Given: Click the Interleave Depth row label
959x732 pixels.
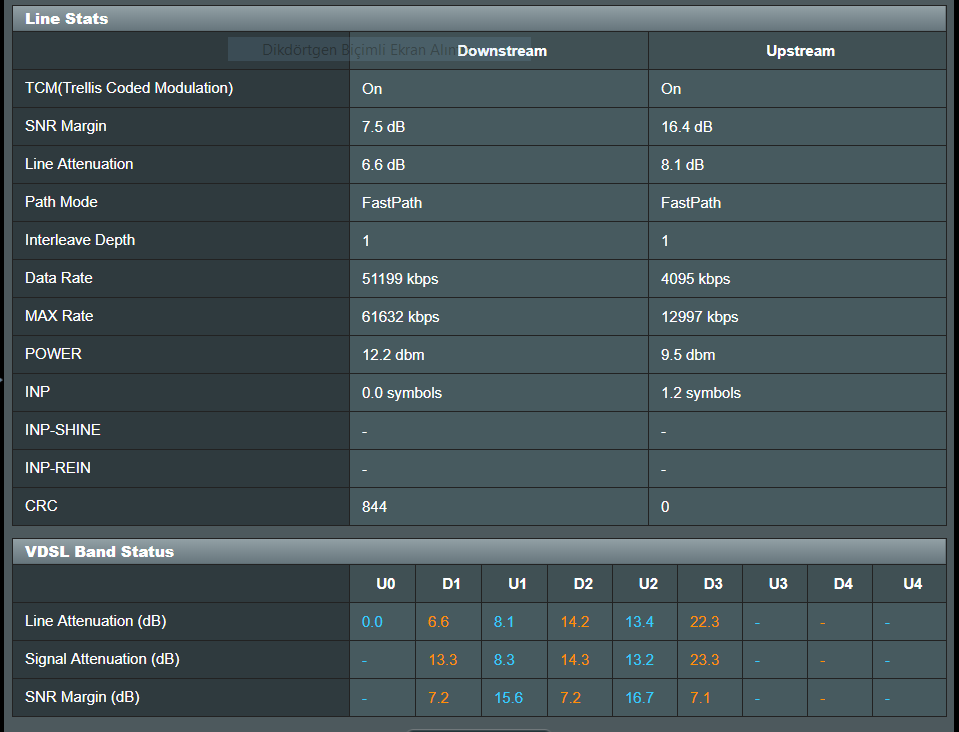Looking at the screenshot, I should point(80,240).
